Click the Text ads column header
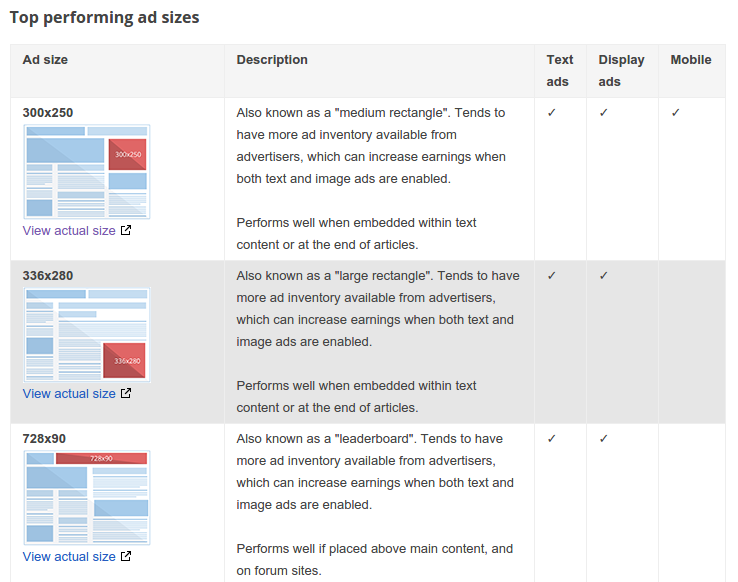 click(559, 71)
